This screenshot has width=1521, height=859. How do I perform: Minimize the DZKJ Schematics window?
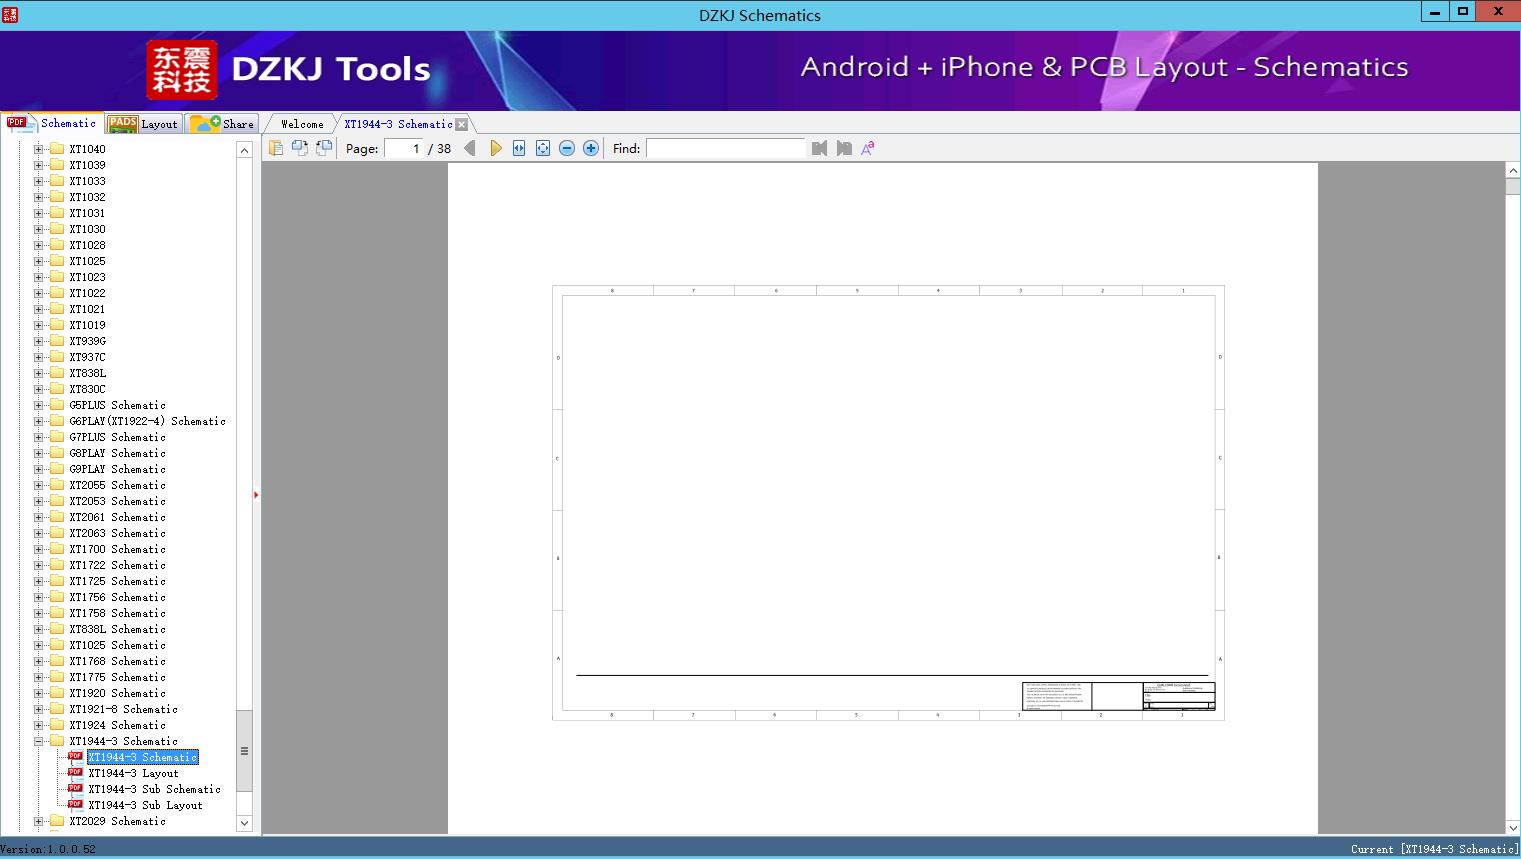[1436, 11]
